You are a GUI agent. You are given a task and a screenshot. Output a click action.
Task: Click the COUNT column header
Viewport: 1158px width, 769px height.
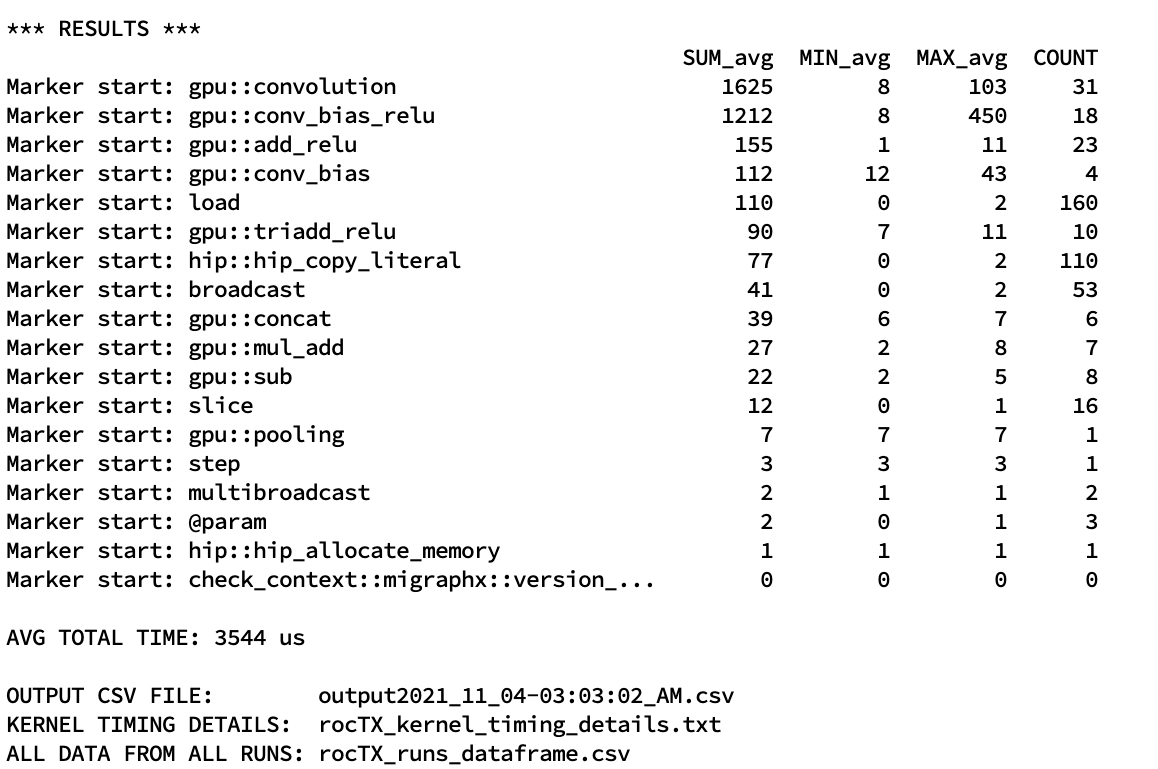(x=1065, y=58)
